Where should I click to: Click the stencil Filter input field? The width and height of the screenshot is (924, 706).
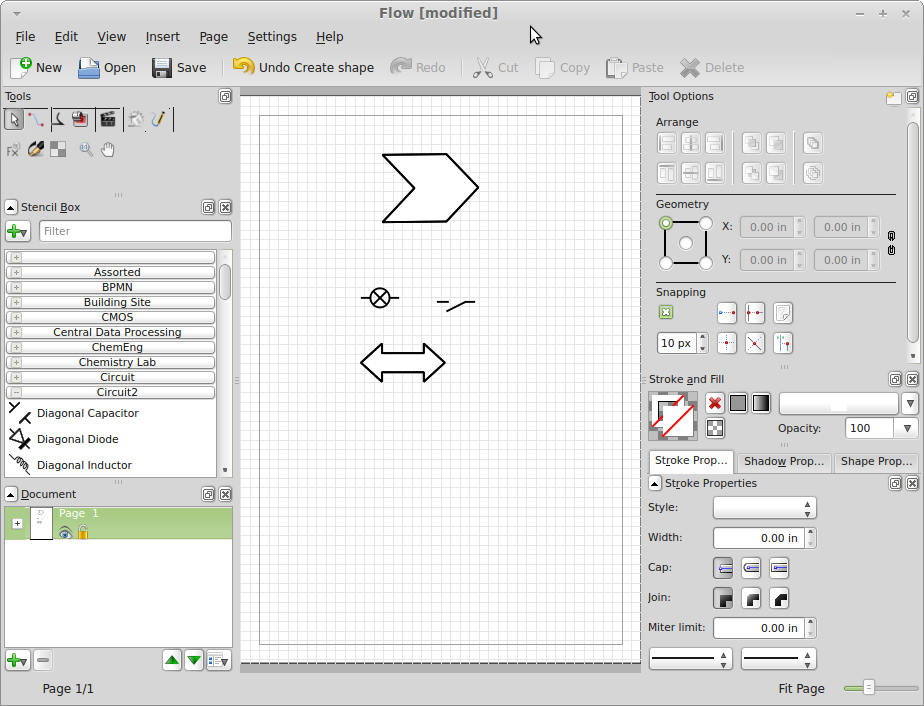click(x=135, y=231)
